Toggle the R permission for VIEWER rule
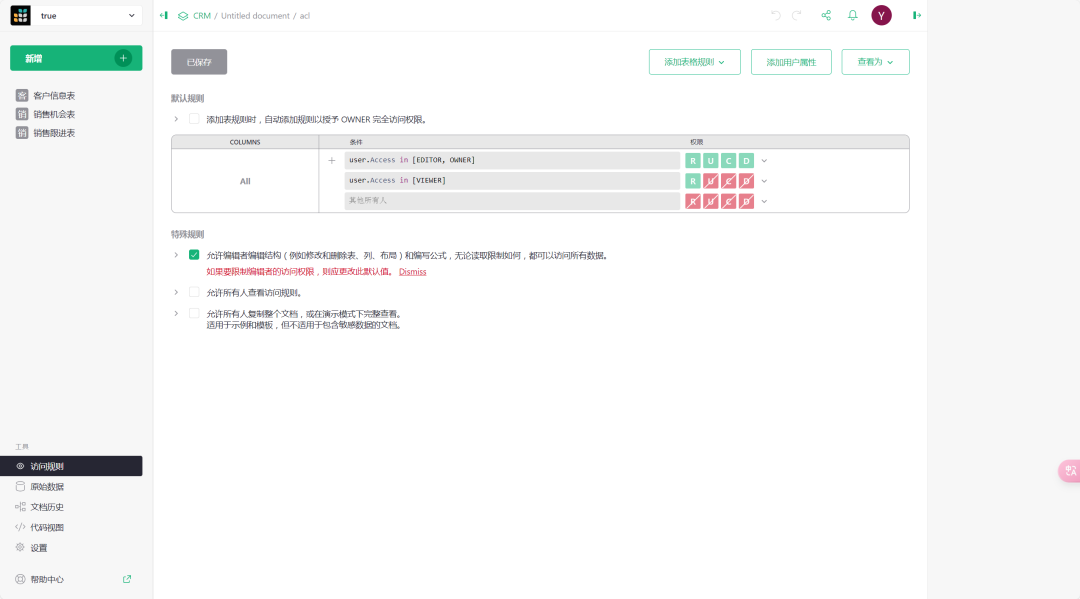The height and width of the screenshot is (599, 1080). (693, 181)
